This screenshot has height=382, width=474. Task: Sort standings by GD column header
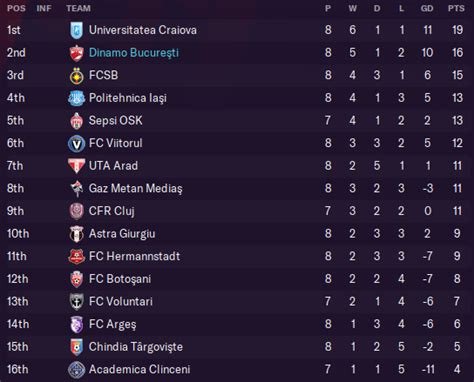[x=427, y=8]
